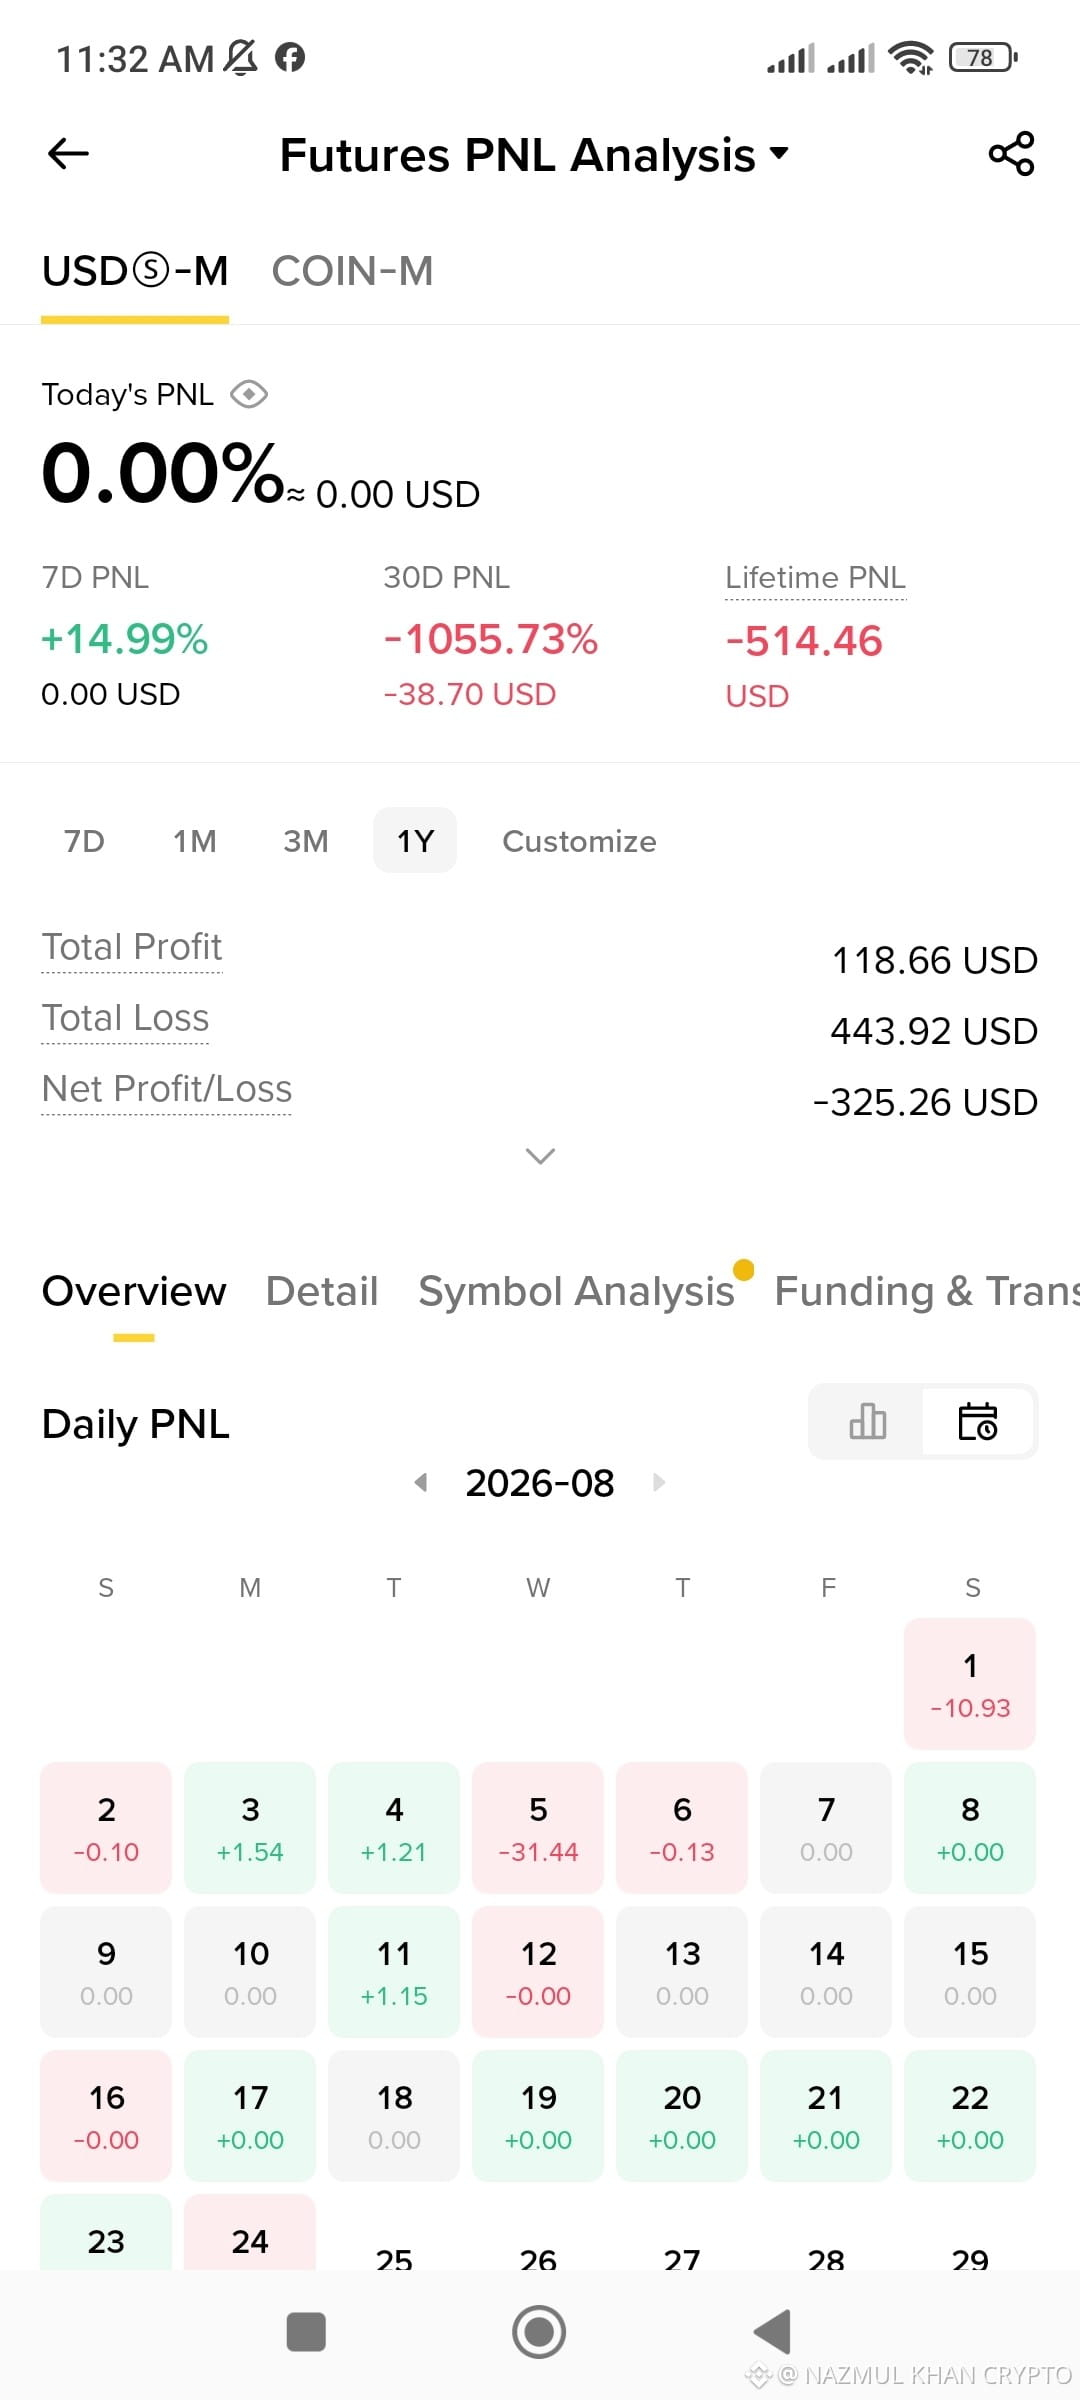Viewport: 1080px width, 2400px height.
Task: Select the 7D time range
Action: [x=84, y=841]
